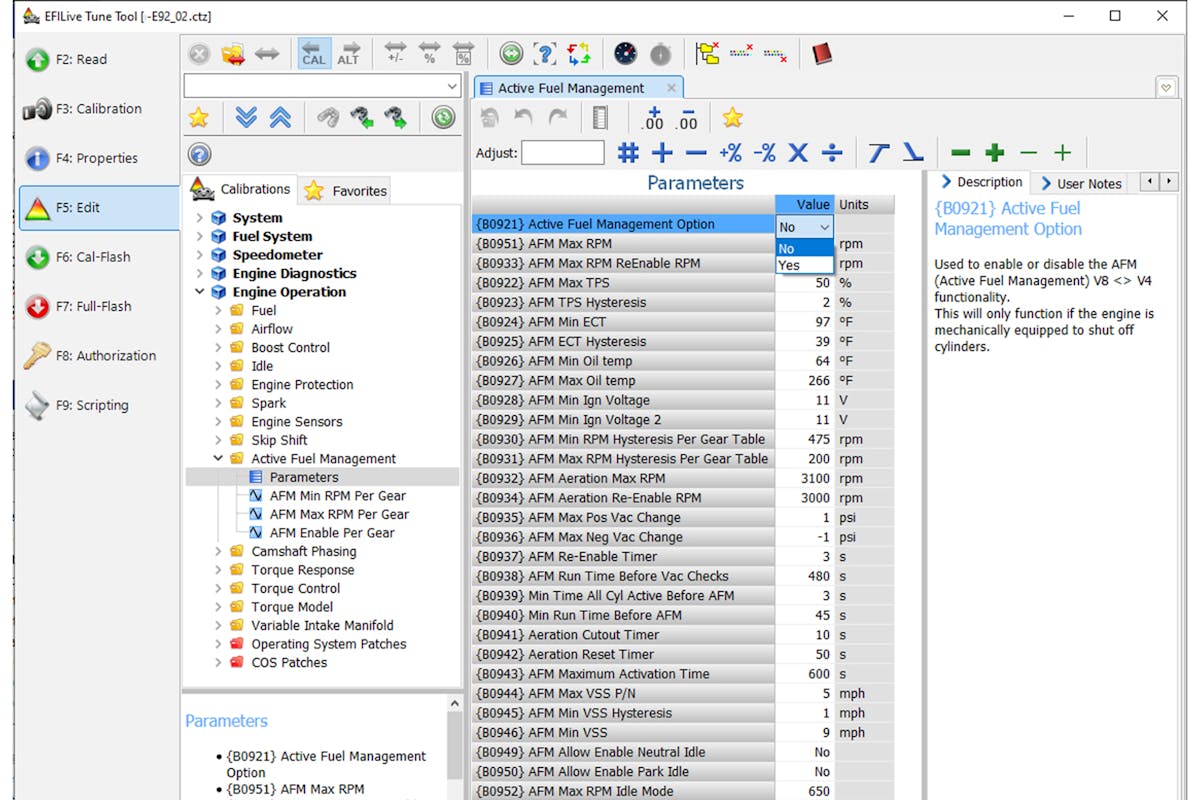Viewport: 1200px width, 800px height.
Task: Click the multiply (X) adjust icon
Action: (797, 153)
